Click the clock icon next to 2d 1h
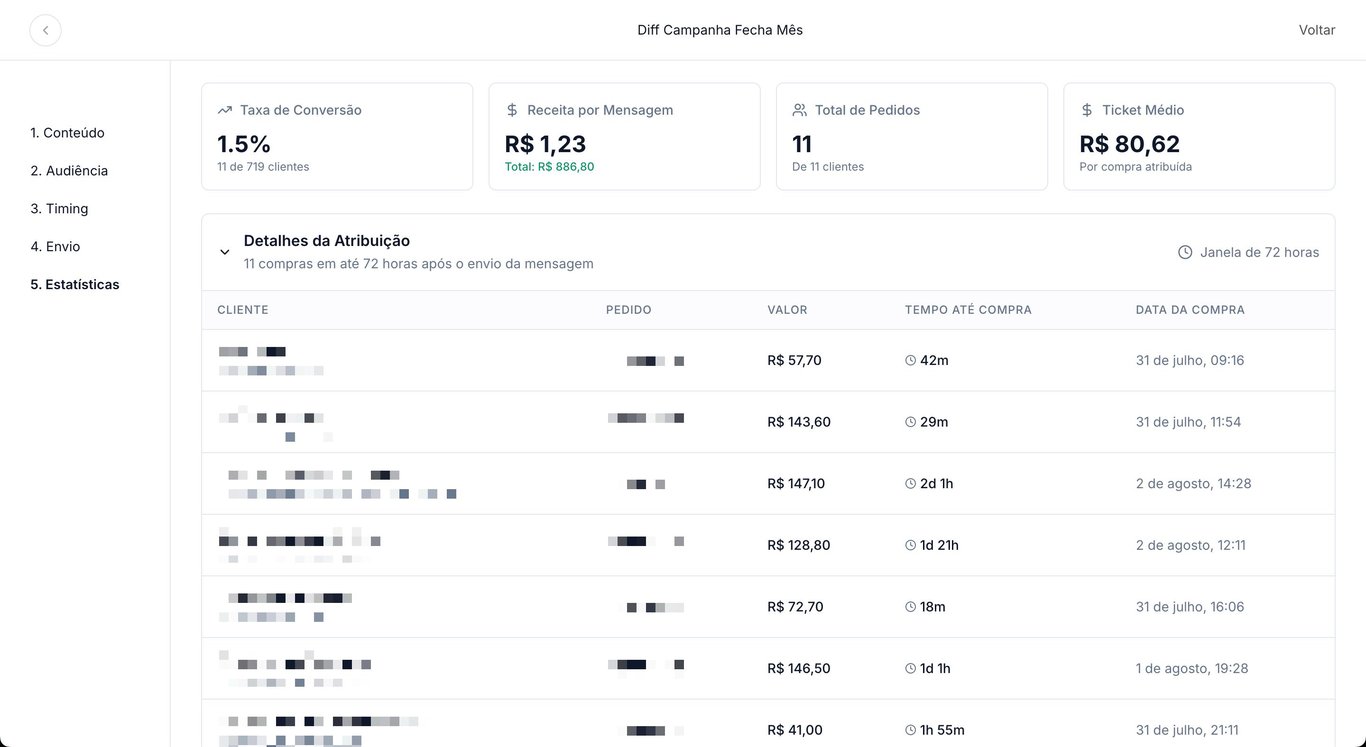1366x747 pixels. tap(910, 484)
